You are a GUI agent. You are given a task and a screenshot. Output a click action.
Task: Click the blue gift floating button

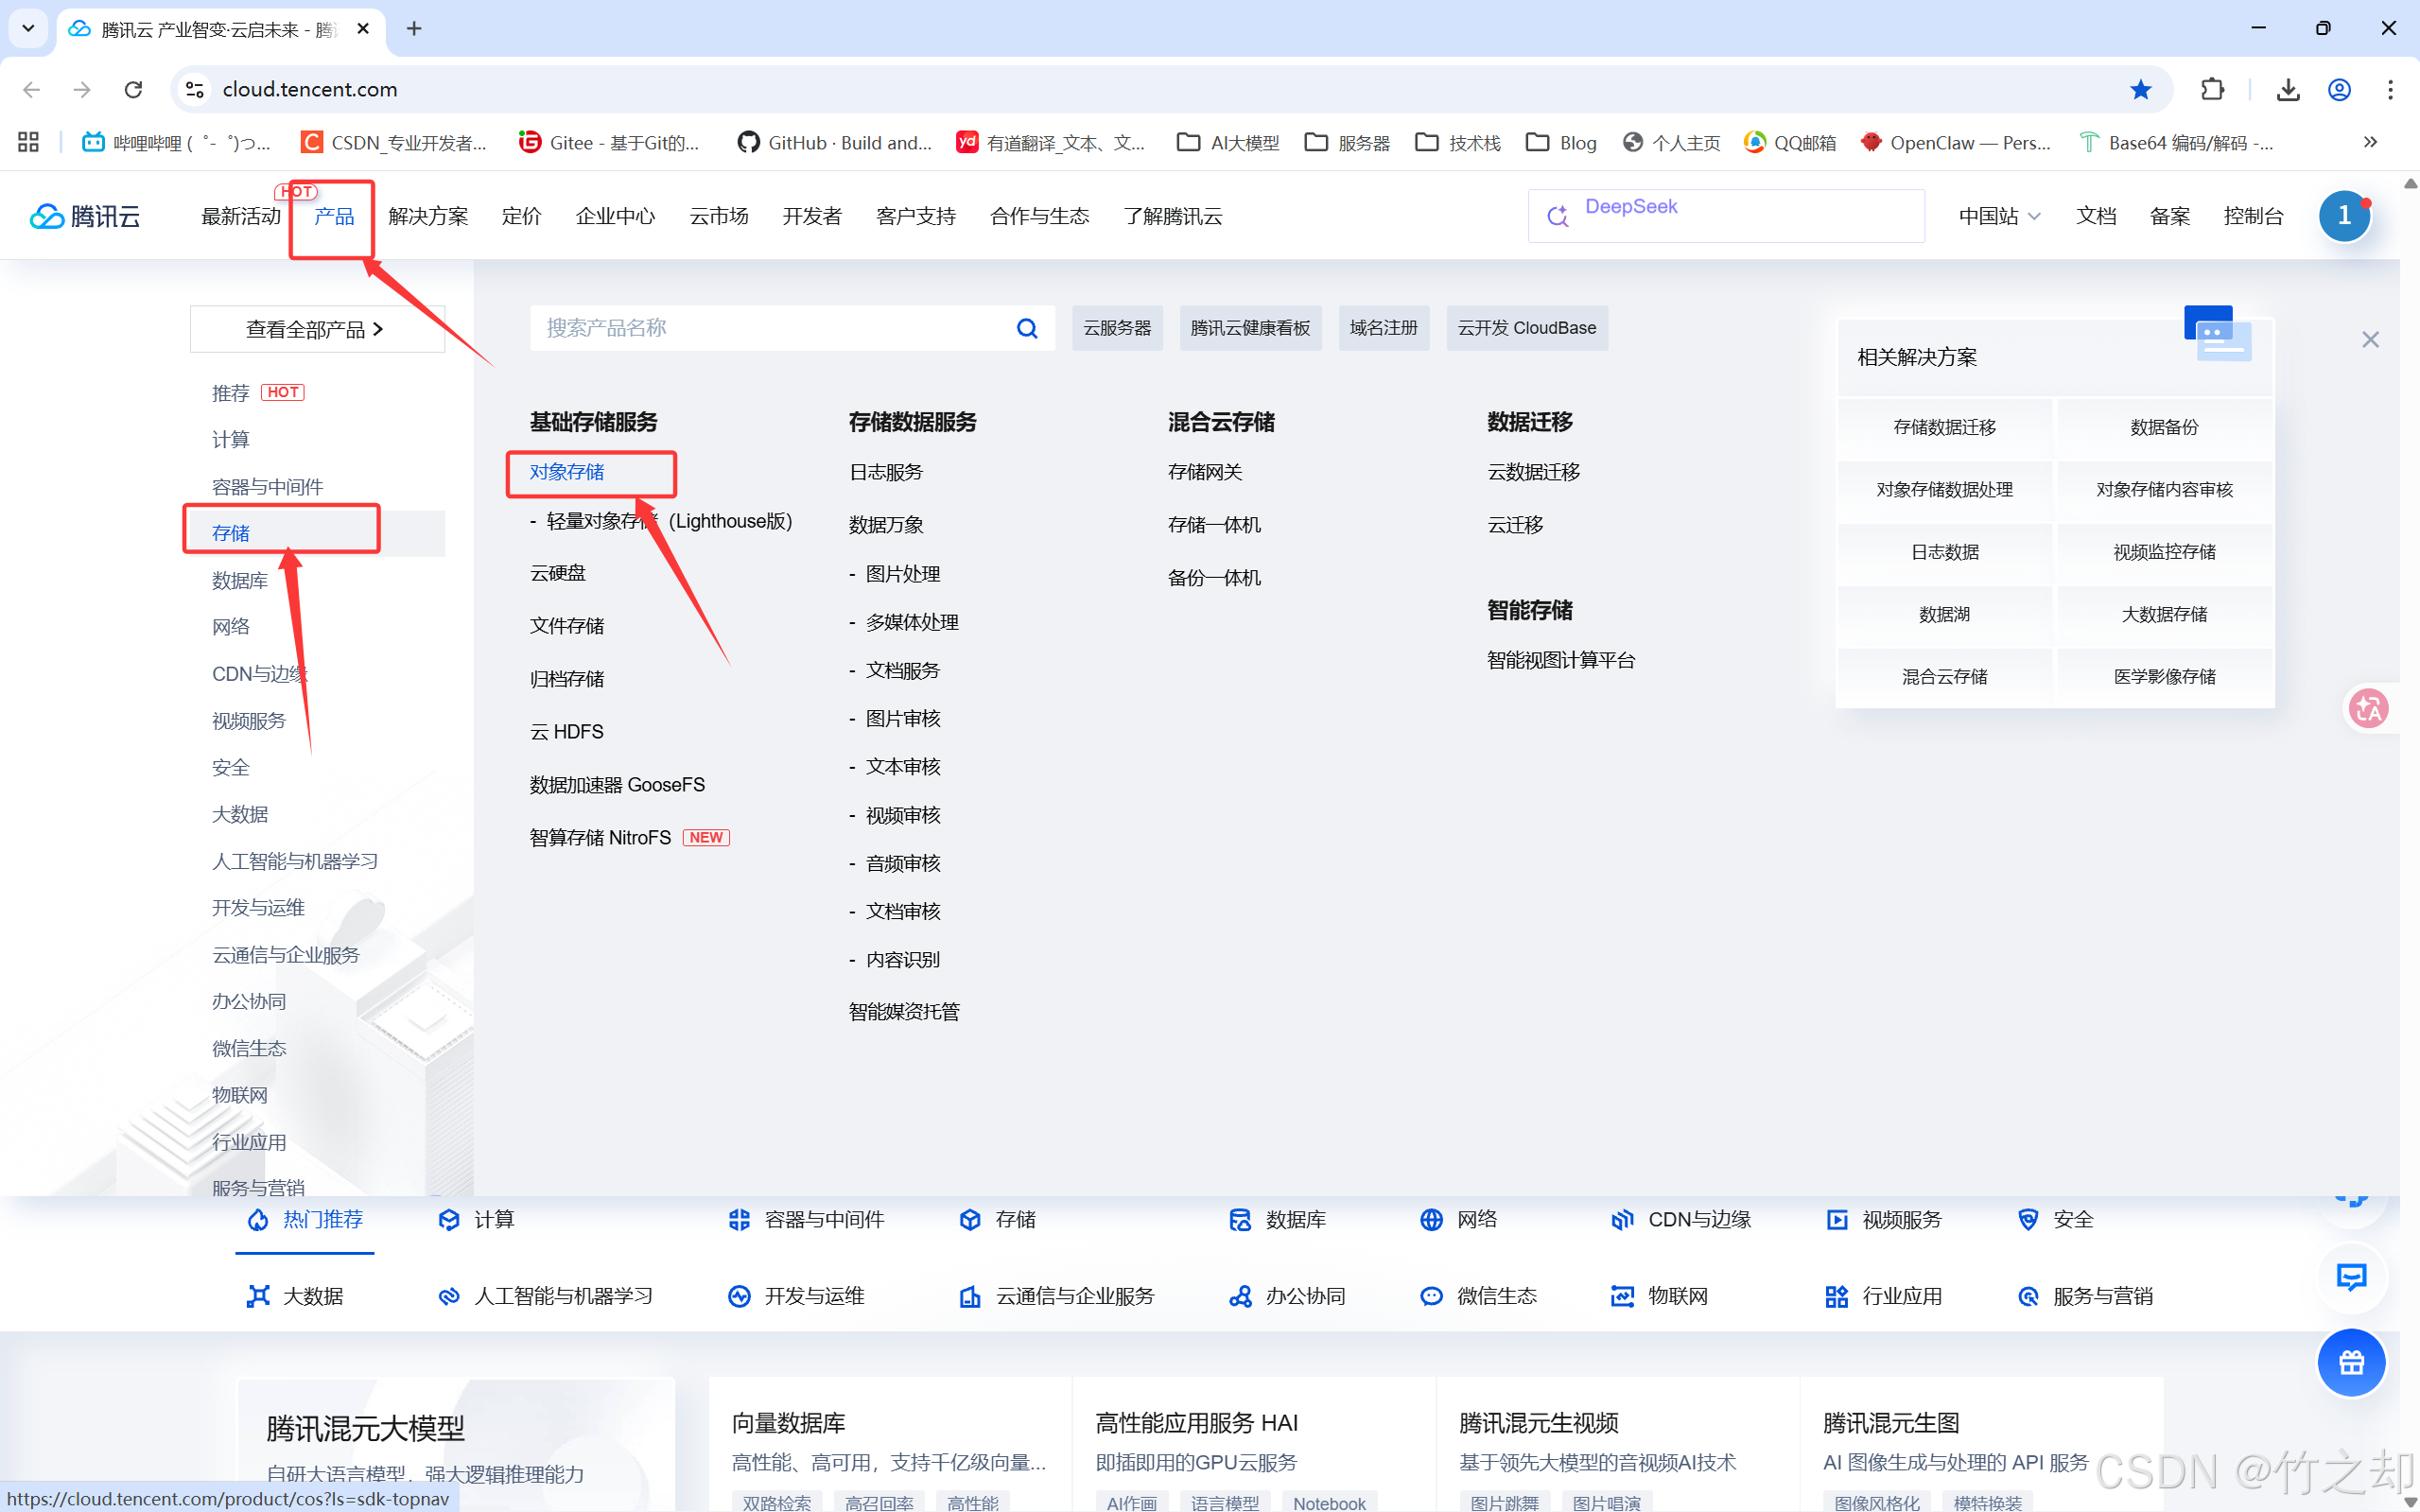[x=2351, y=1362]
